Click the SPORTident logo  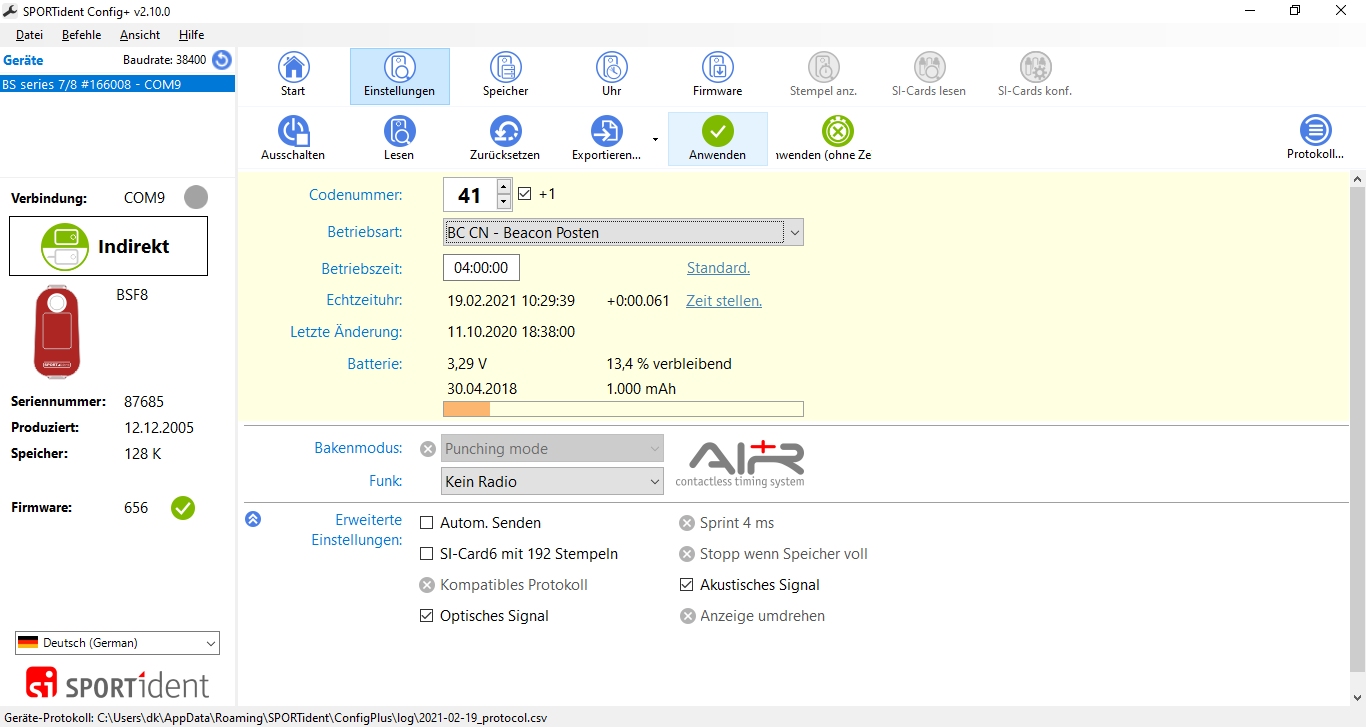tap(117, 683)
